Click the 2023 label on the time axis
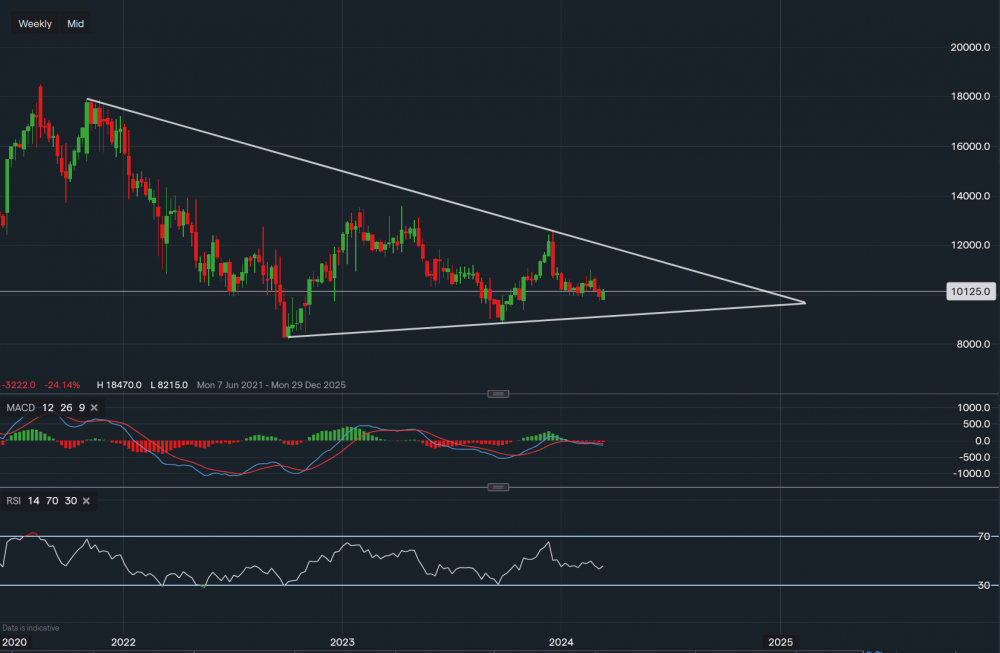 click(342, 641)
